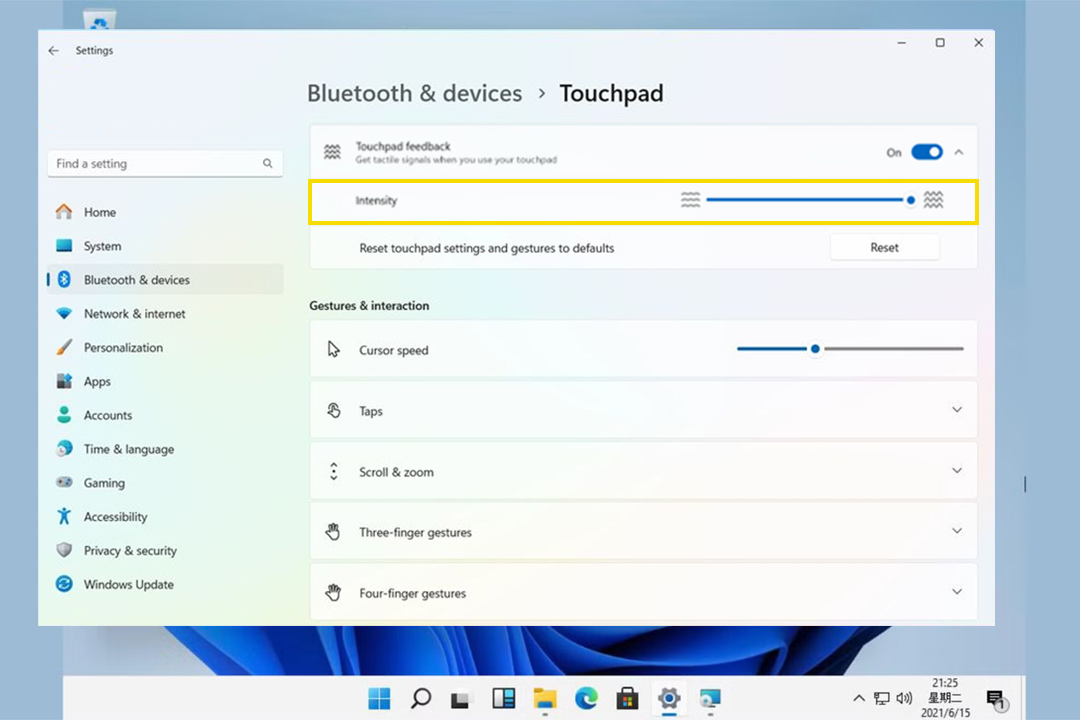Click the Accessibility figure icon
The height and width of the screenshot is (720, 1080).
point(64,517)
